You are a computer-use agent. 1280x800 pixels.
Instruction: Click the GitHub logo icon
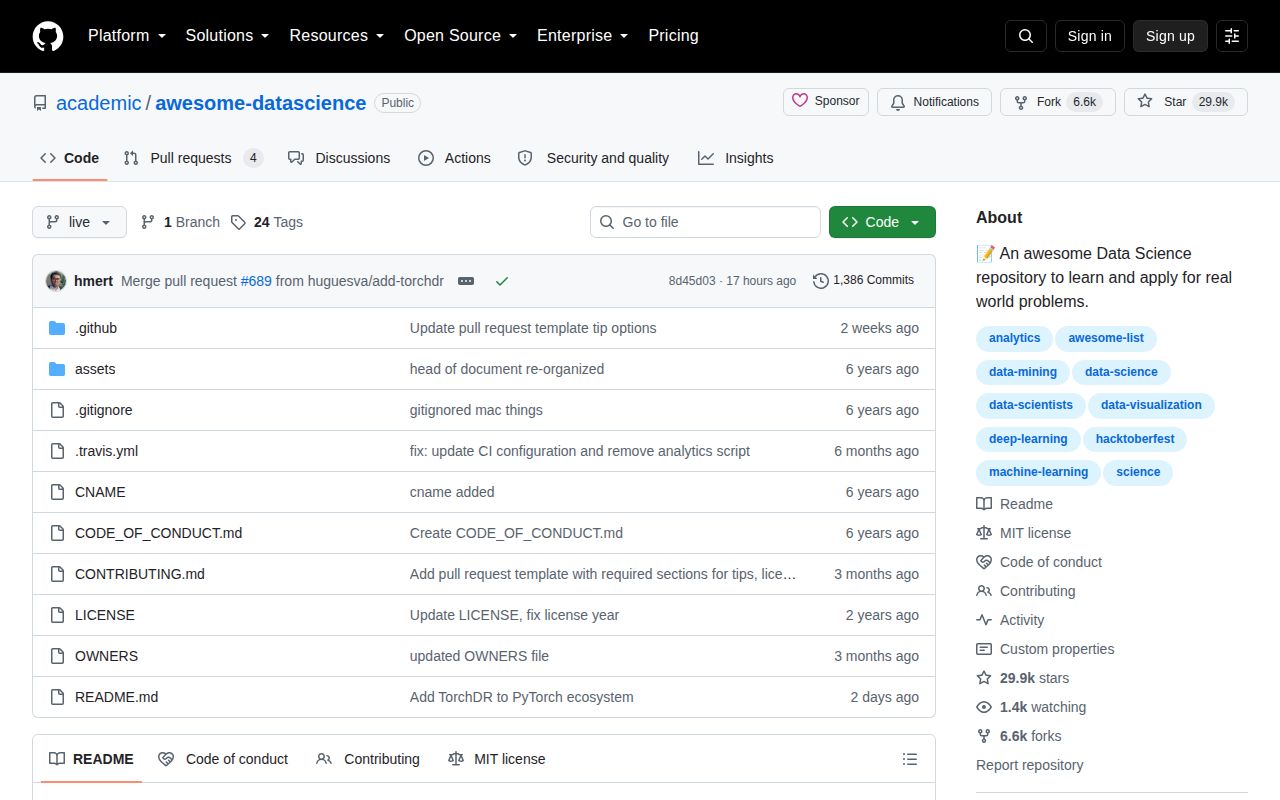coord(48,36)
